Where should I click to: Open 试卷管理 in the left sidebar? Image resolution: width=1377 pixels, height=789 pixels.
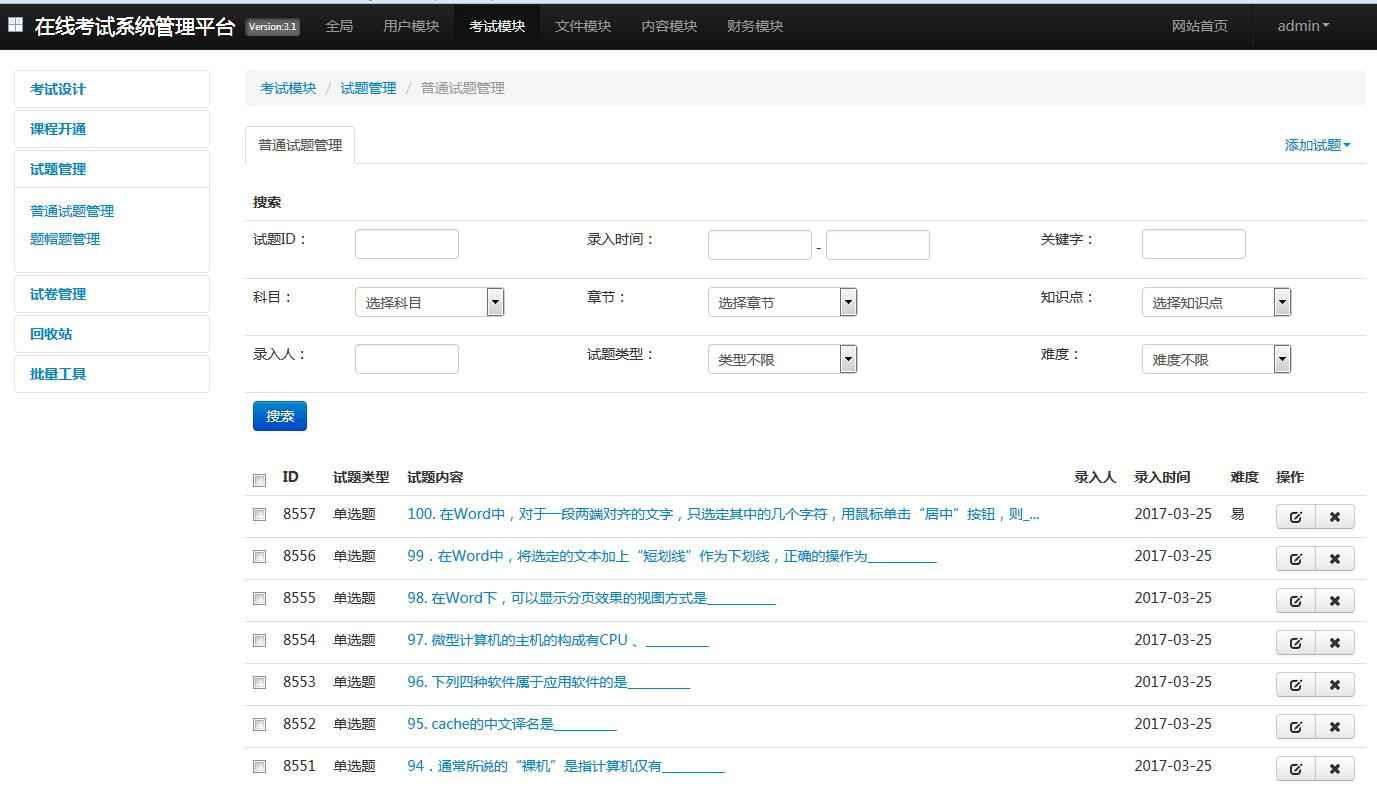(x=58, y=294)
